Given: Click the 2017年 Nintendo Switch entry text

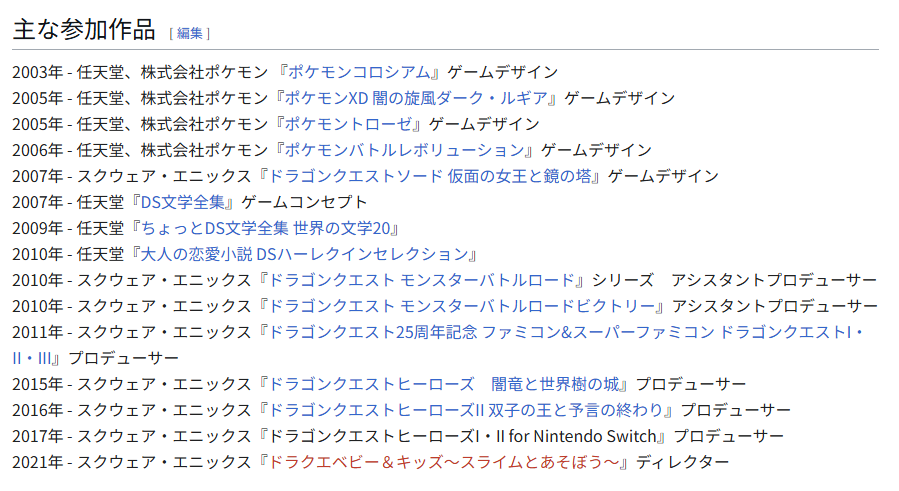Looking at the screenshot, I should (x=463, y=436).
